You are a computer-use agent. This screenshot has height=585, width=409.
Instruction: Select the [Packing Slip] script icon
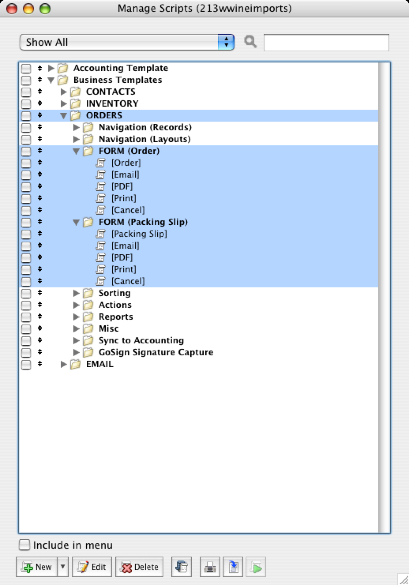(x=101, y=234)
